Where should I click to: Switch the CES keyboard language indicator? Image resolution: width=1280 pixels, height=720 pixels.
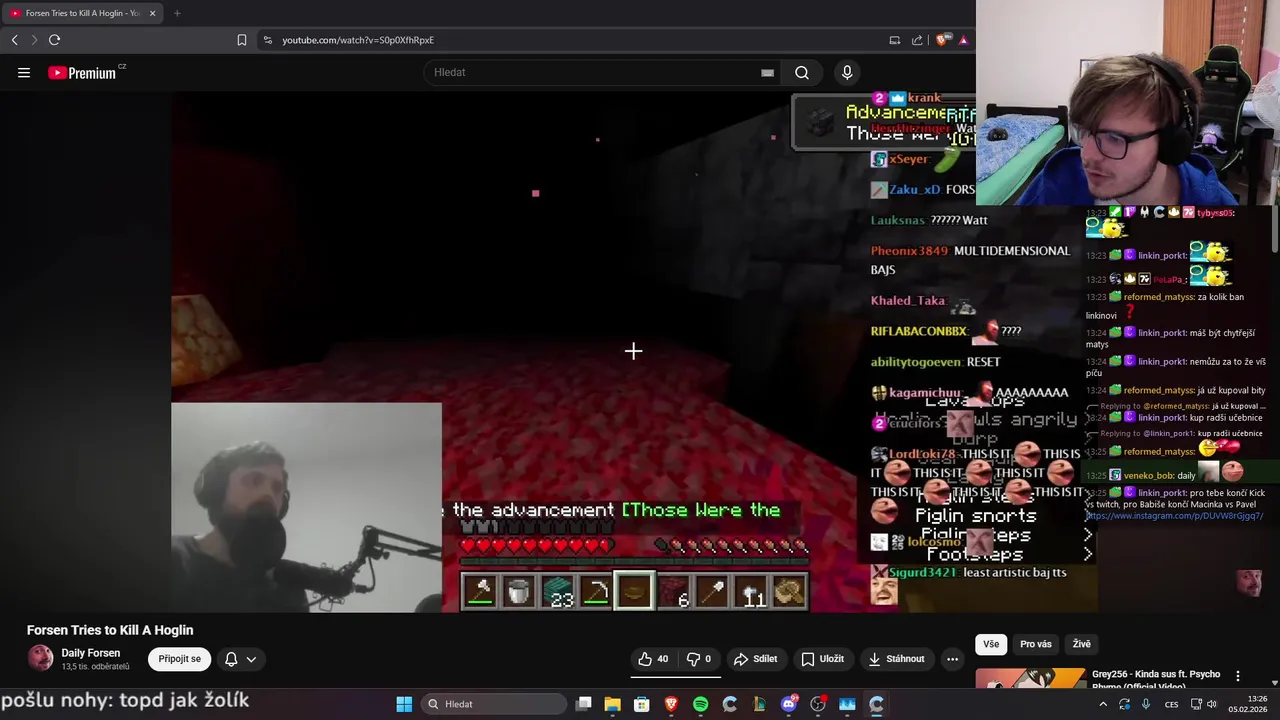(1171, 704)
